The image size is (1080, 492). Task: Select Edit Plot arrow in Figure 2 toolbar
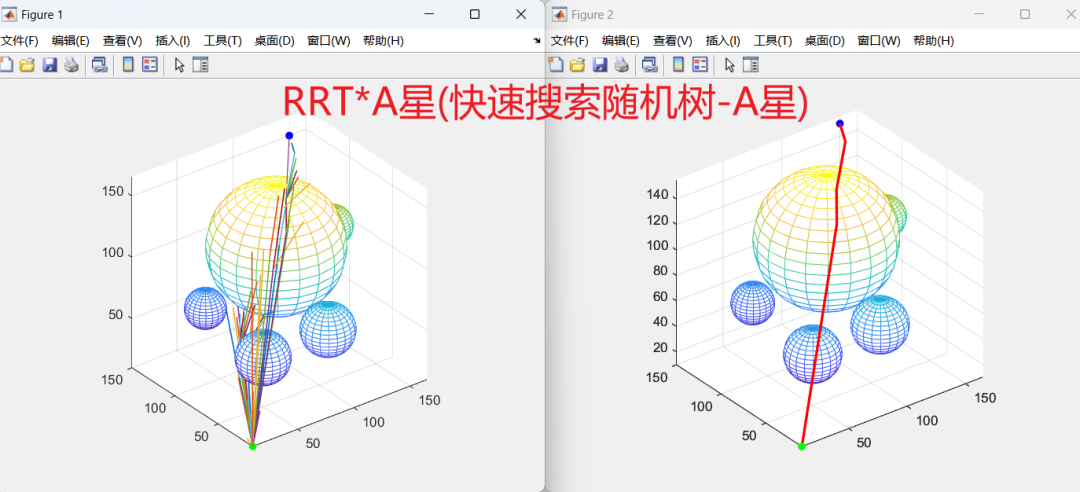[x=730, y=65]
